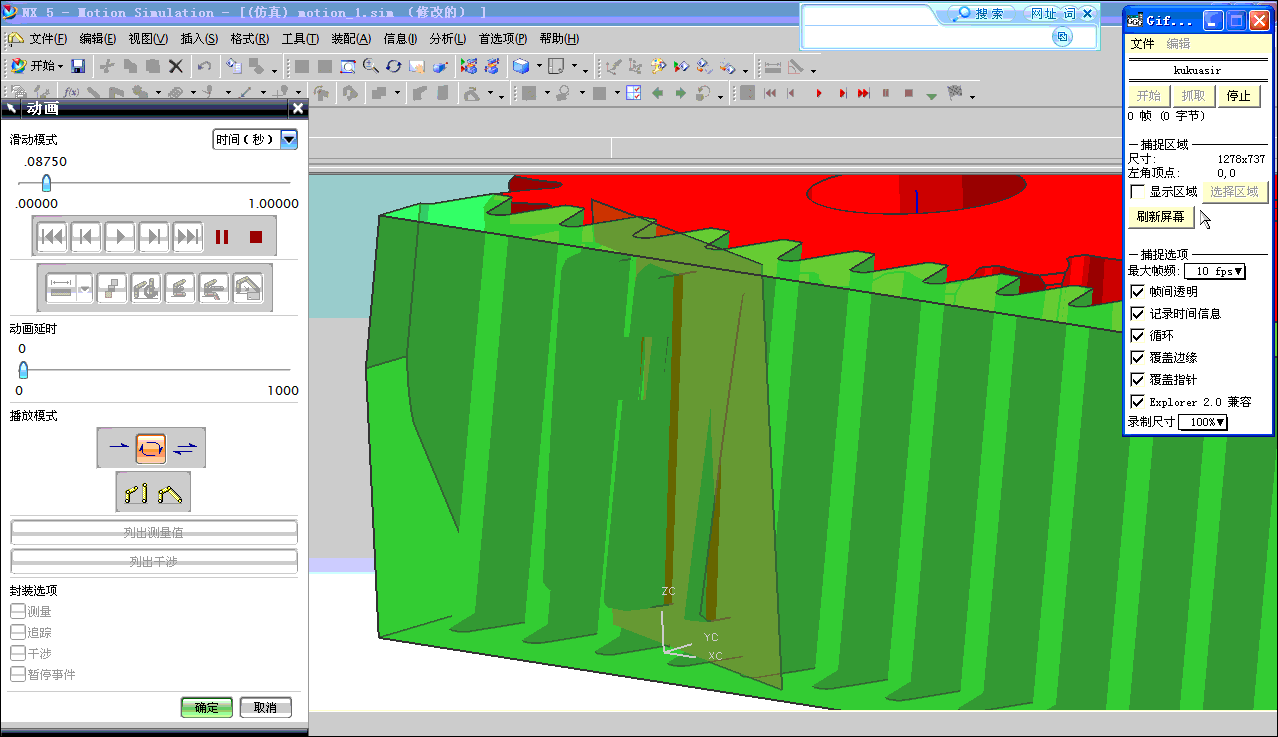Expand the measure icon dropdown arrow

pos(84,289)
